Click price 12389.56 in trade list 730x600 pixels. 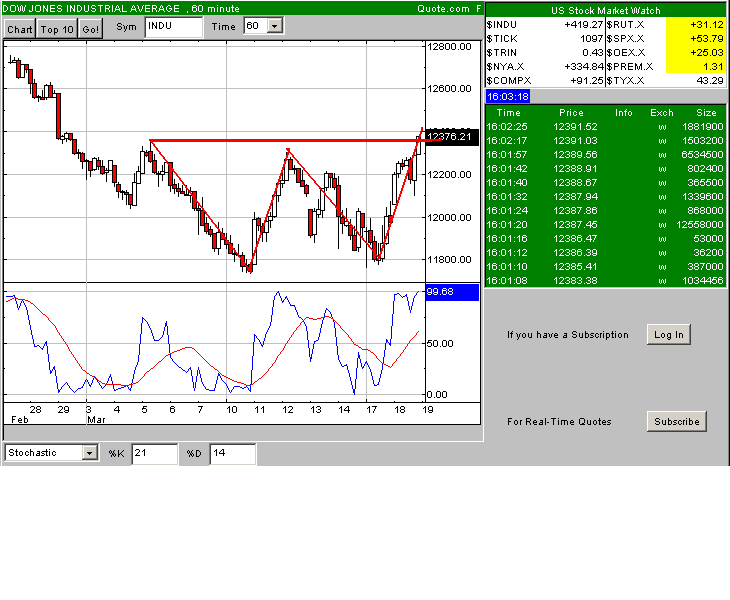575,155
